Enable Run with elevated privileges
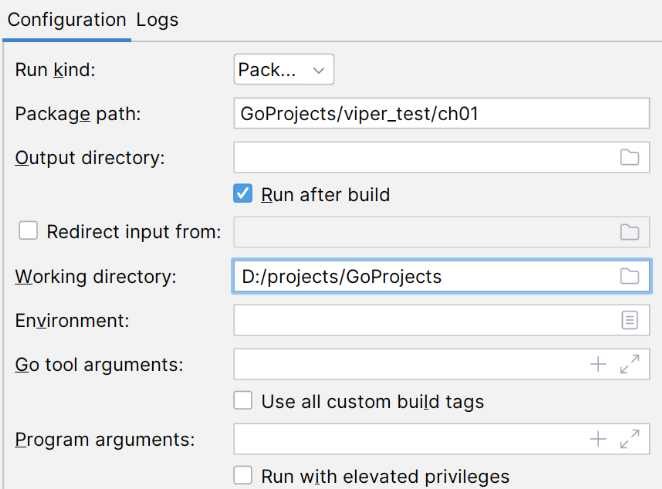The width and height of the screenshot is (662, 489). (243, 475)
